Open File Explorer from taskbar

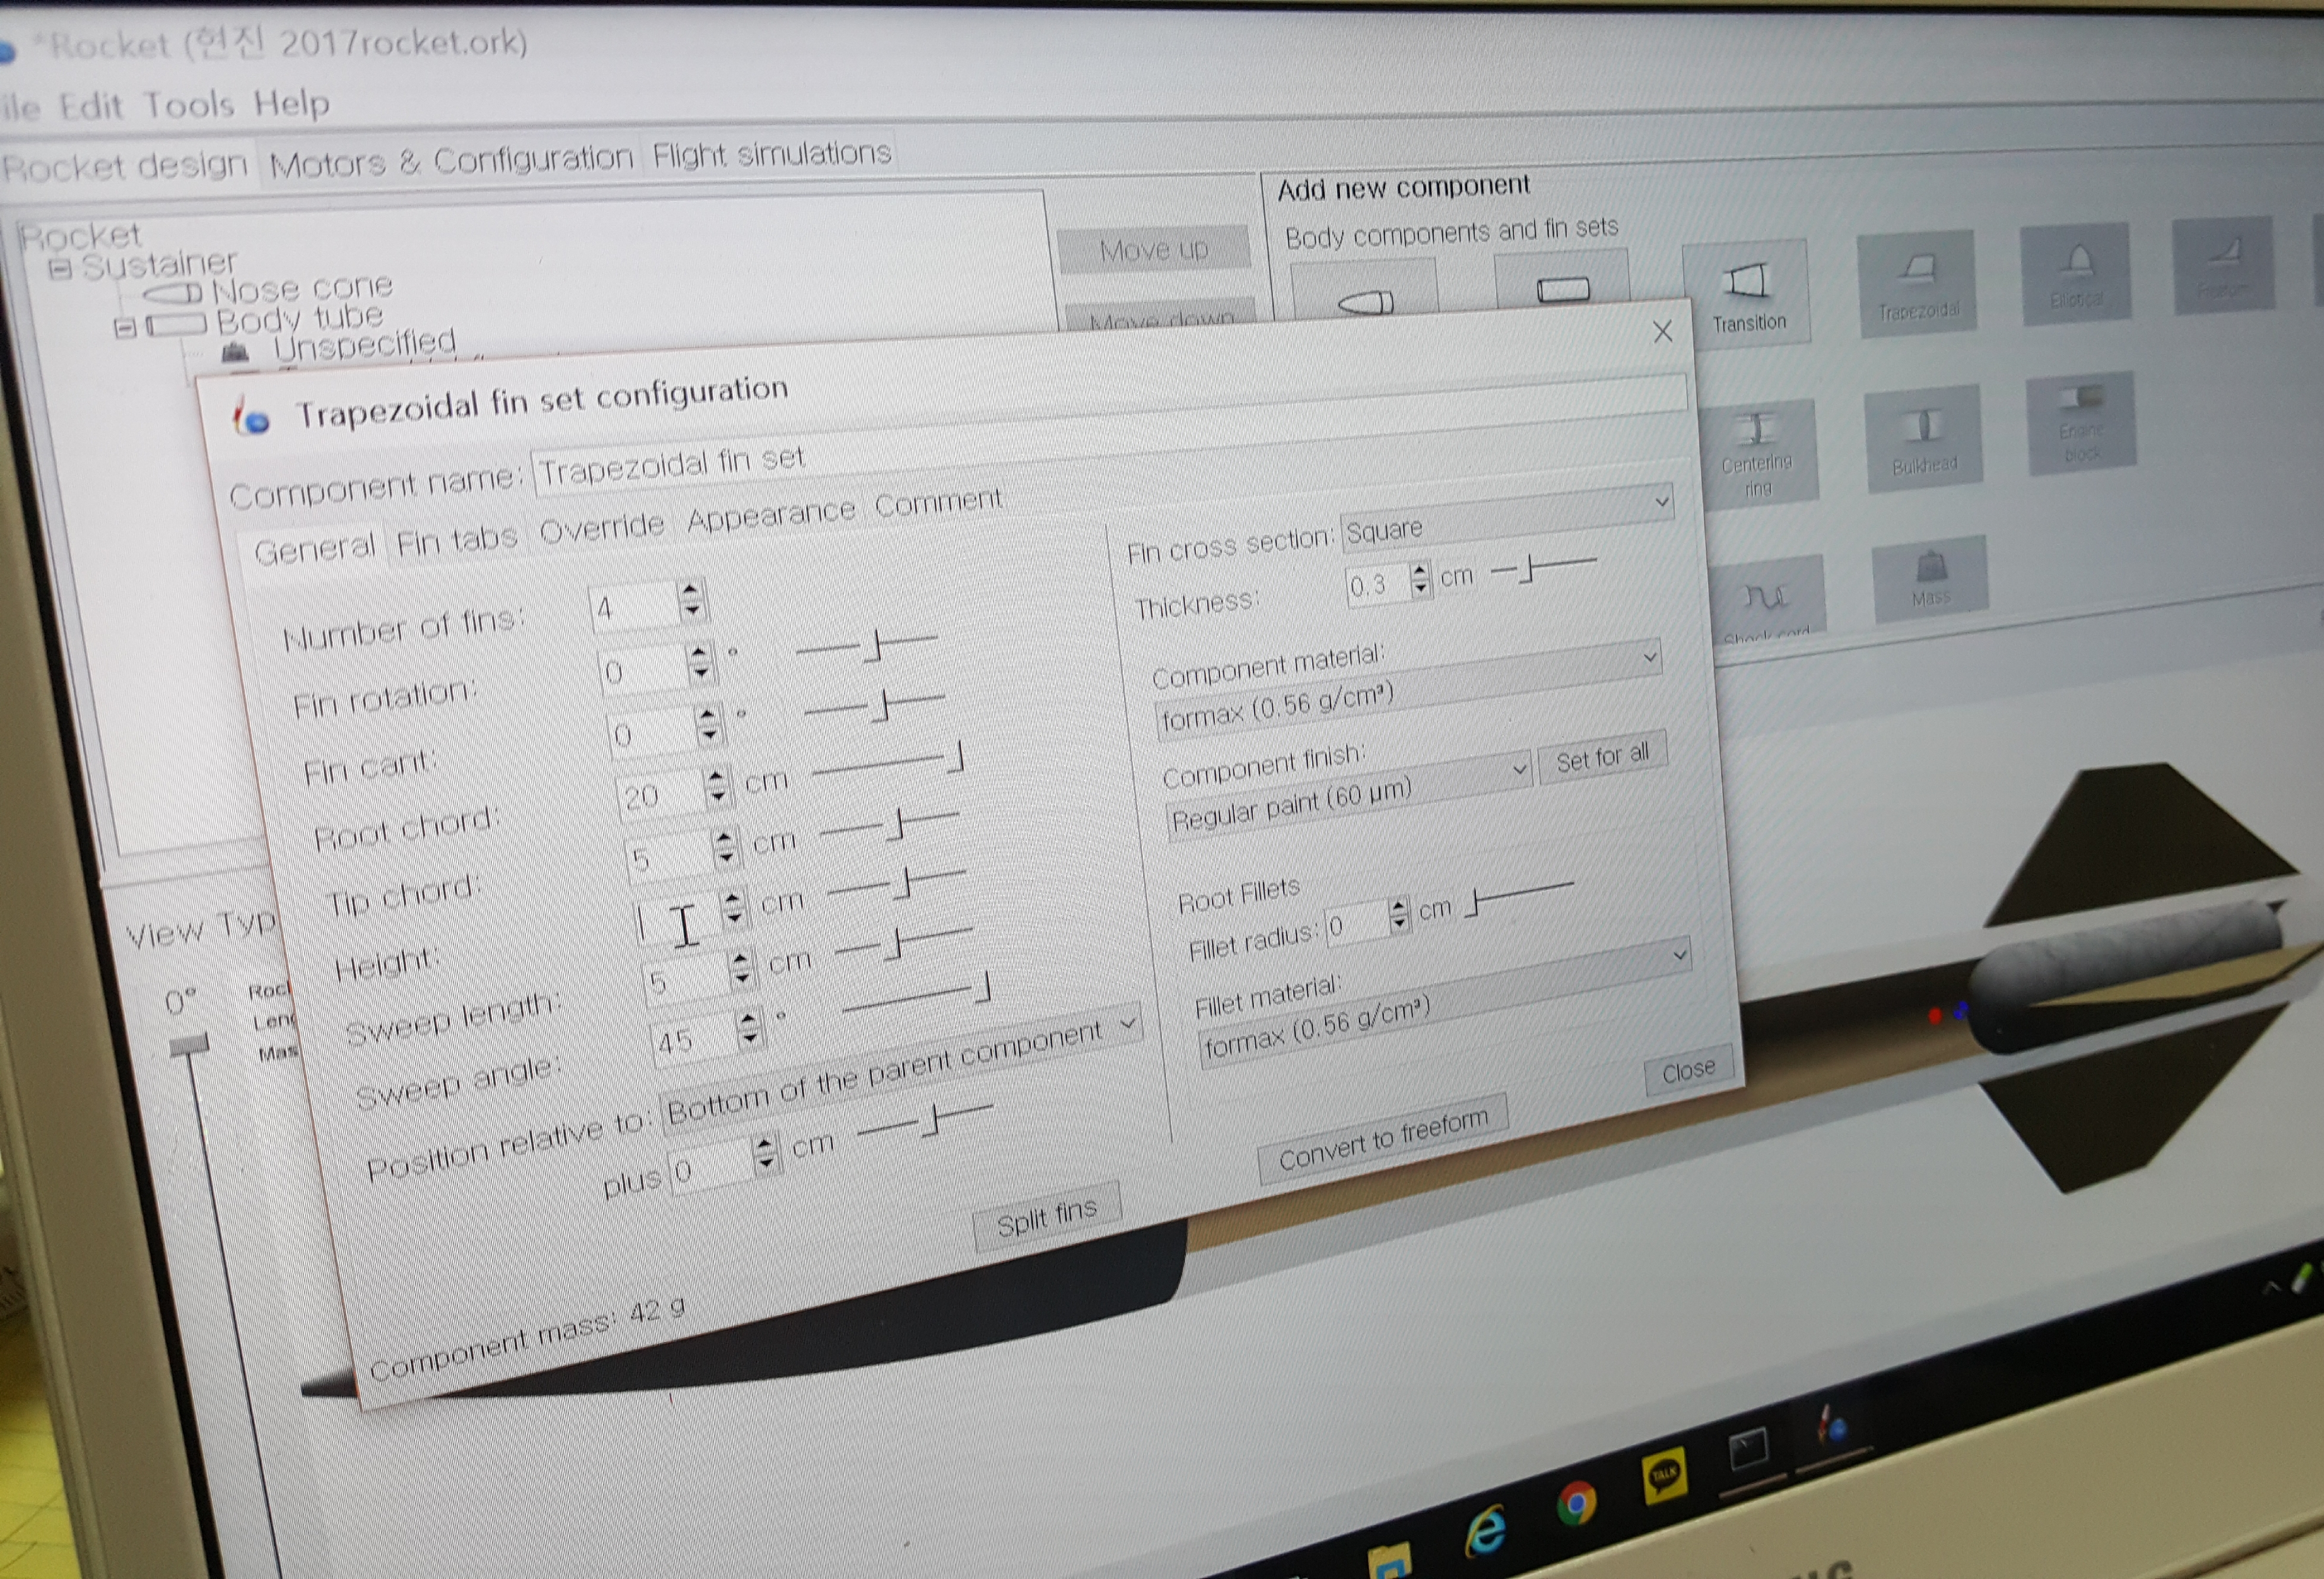point(1389,1561)
